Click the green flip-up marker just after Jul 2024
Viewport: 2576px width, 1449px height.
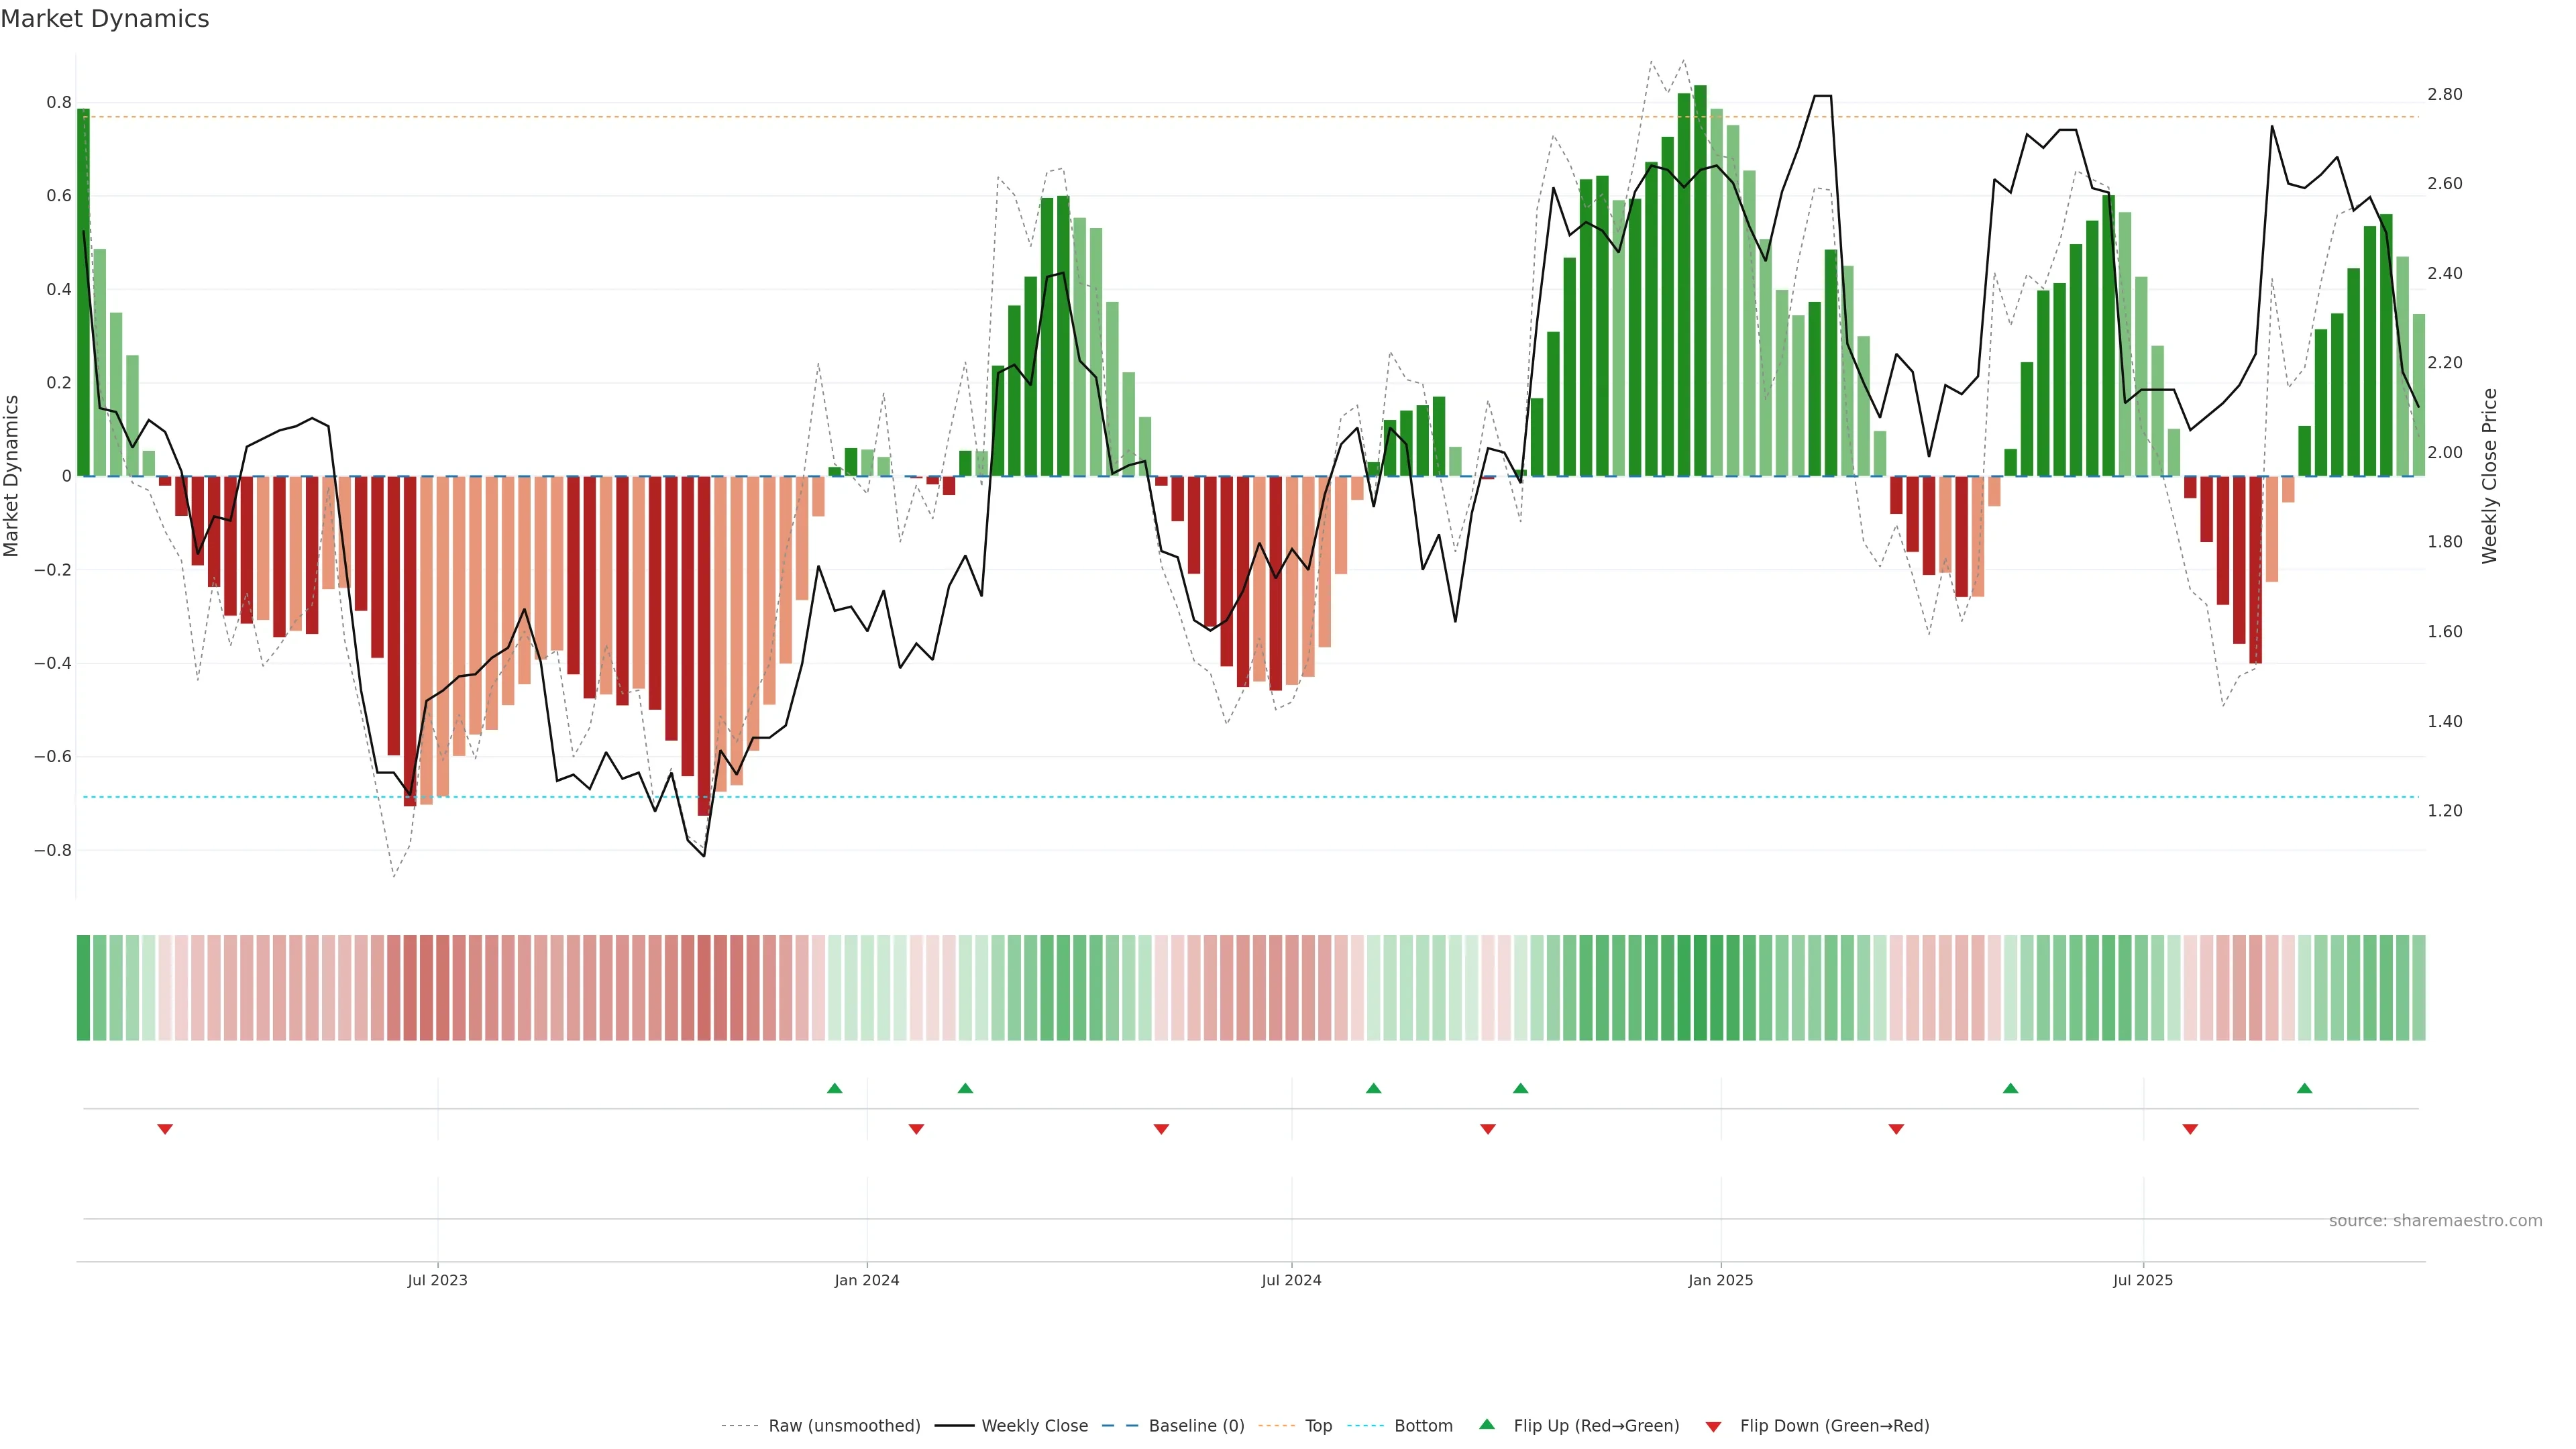(x=1373, y=1088)
